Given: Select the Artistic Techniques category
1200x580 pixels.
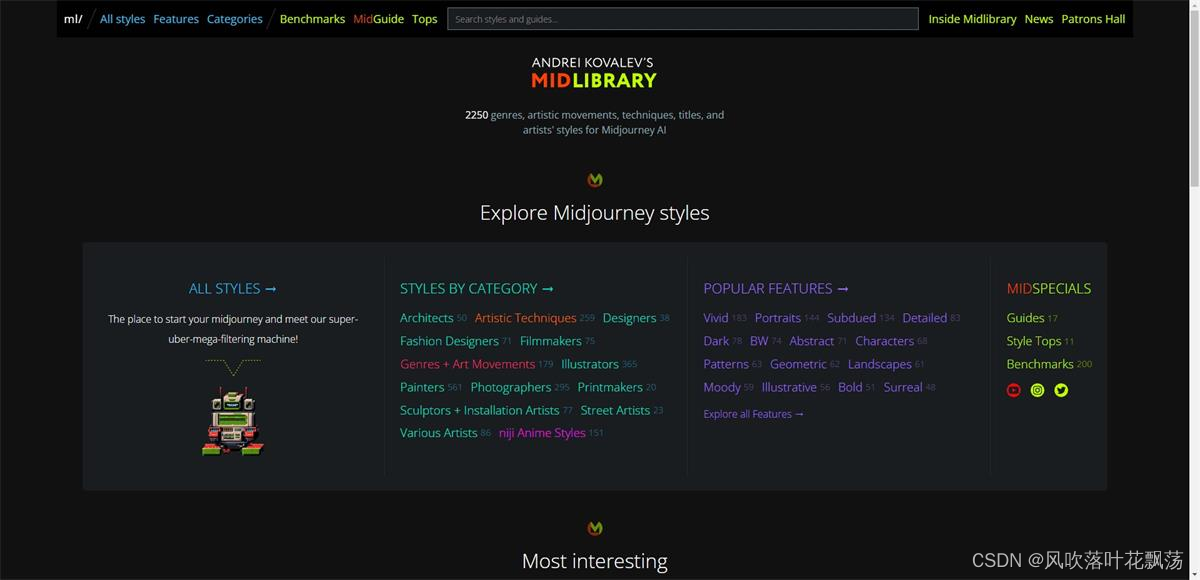Looking at the screenshot, I should pos(526,318).
